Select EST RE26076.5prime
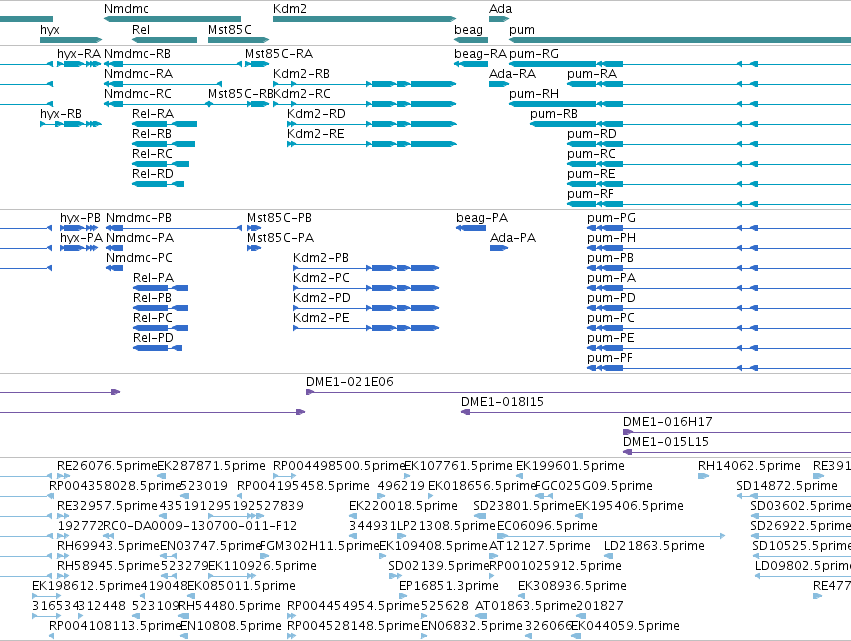Screen dimensions: 851x641 [63, 476]
